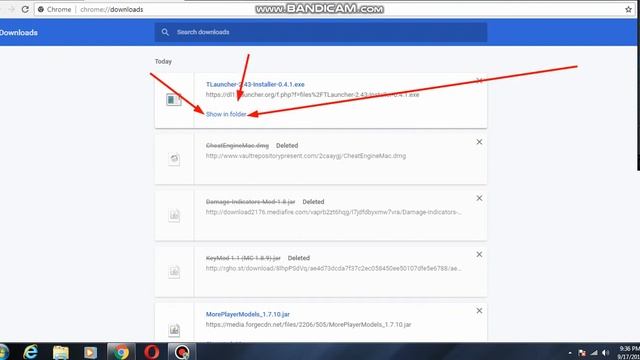
Task: Open Internet Explorer from the taskbar
Action: [x=31, y=352]
